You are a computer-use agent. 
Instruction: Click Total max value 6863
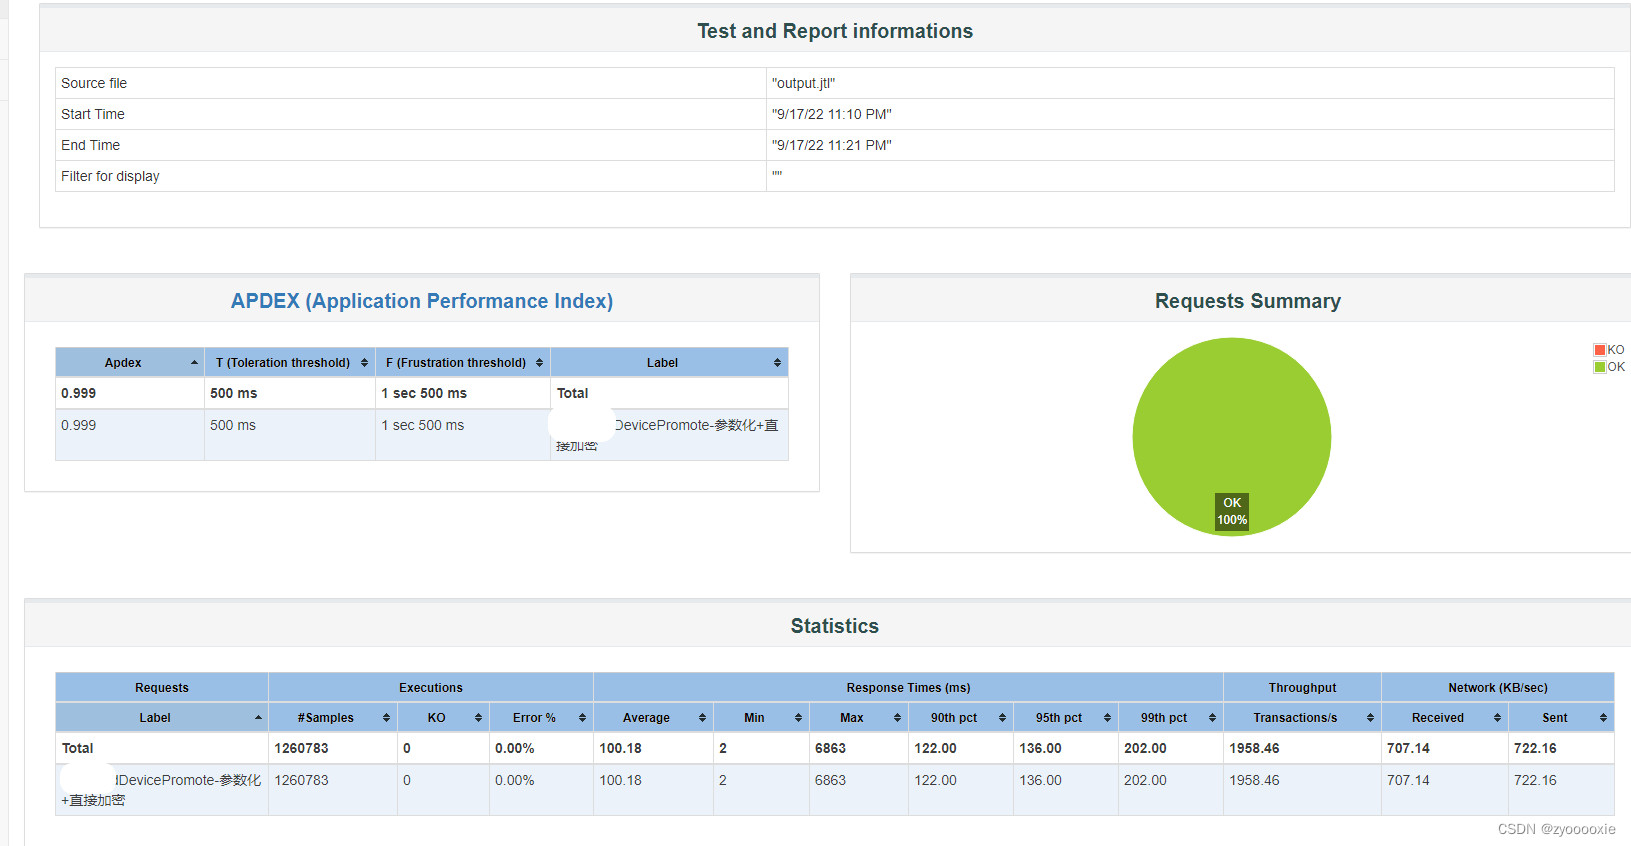coord(830,748)
